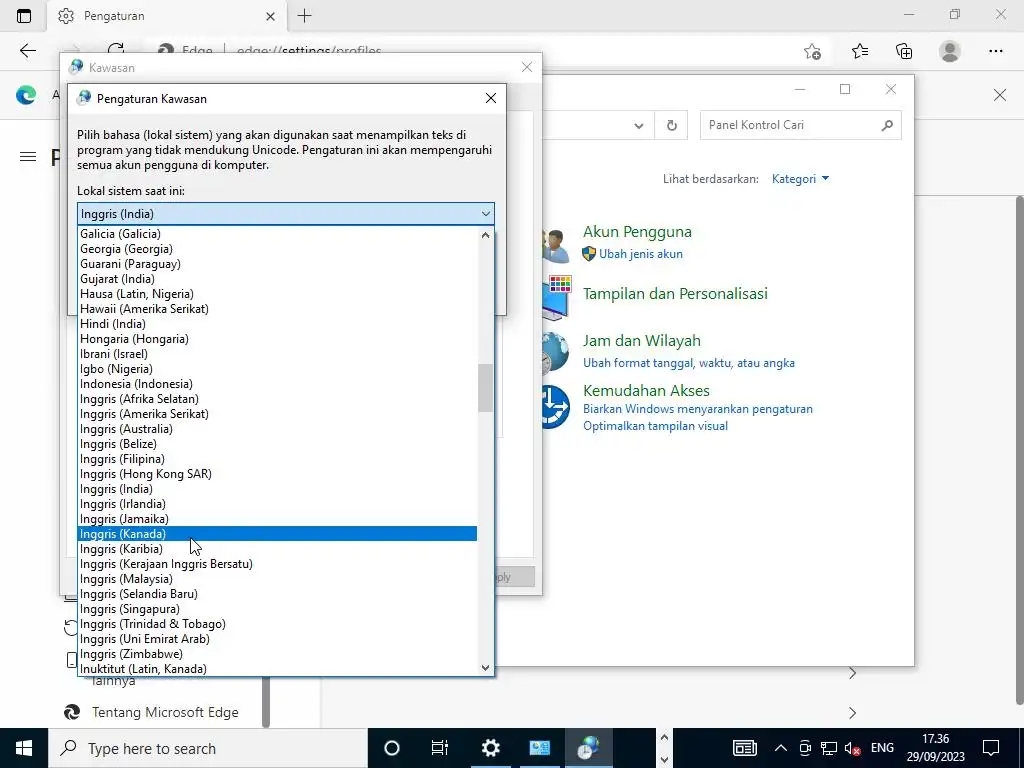Show hidden system tray icons chevron
1024x768 pixels.
click(780, 748)
